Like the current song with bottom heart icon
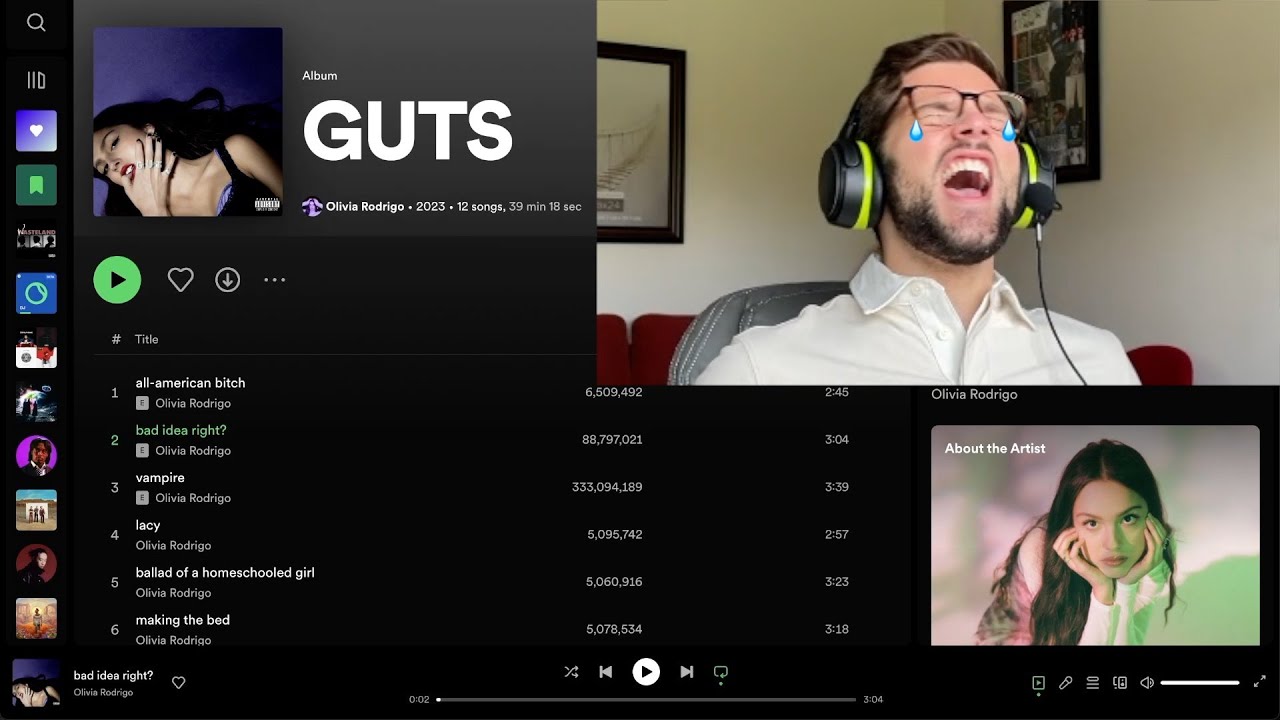This screenshot has width=1280, height=720. pyautogui.click(x=179, y=683)
